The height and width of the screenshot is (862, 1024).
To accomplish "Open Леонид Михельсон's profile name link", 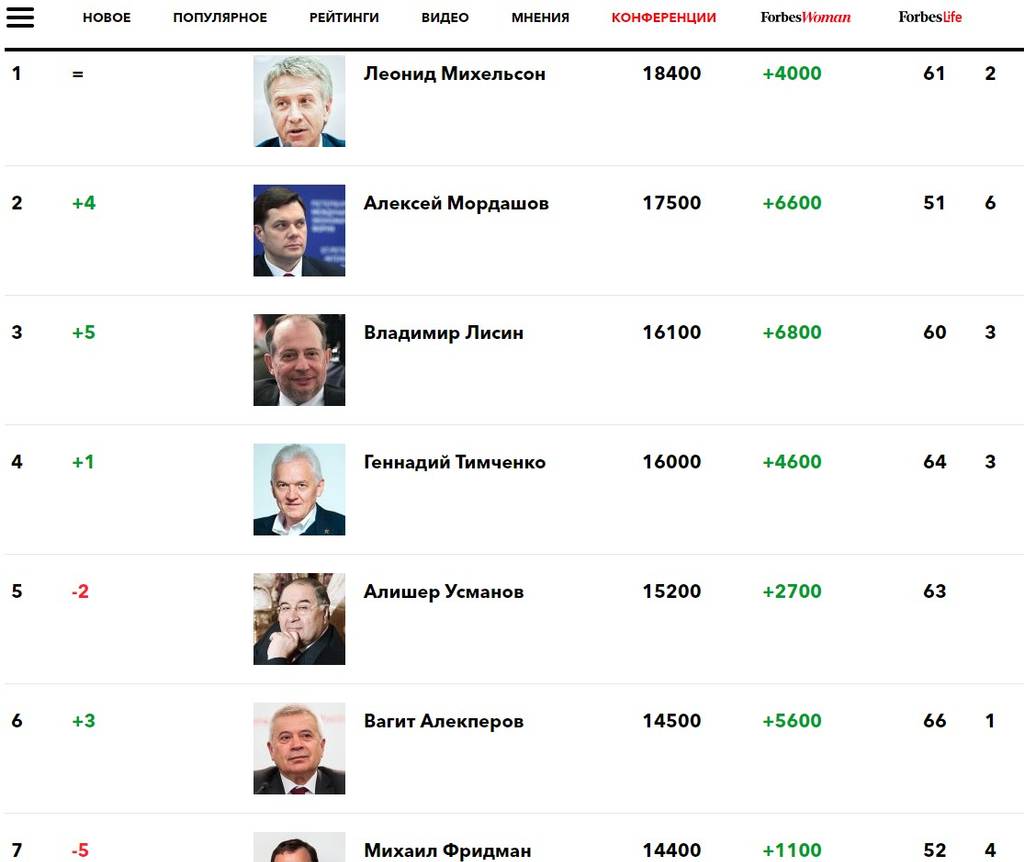I will tap(454, 73).
